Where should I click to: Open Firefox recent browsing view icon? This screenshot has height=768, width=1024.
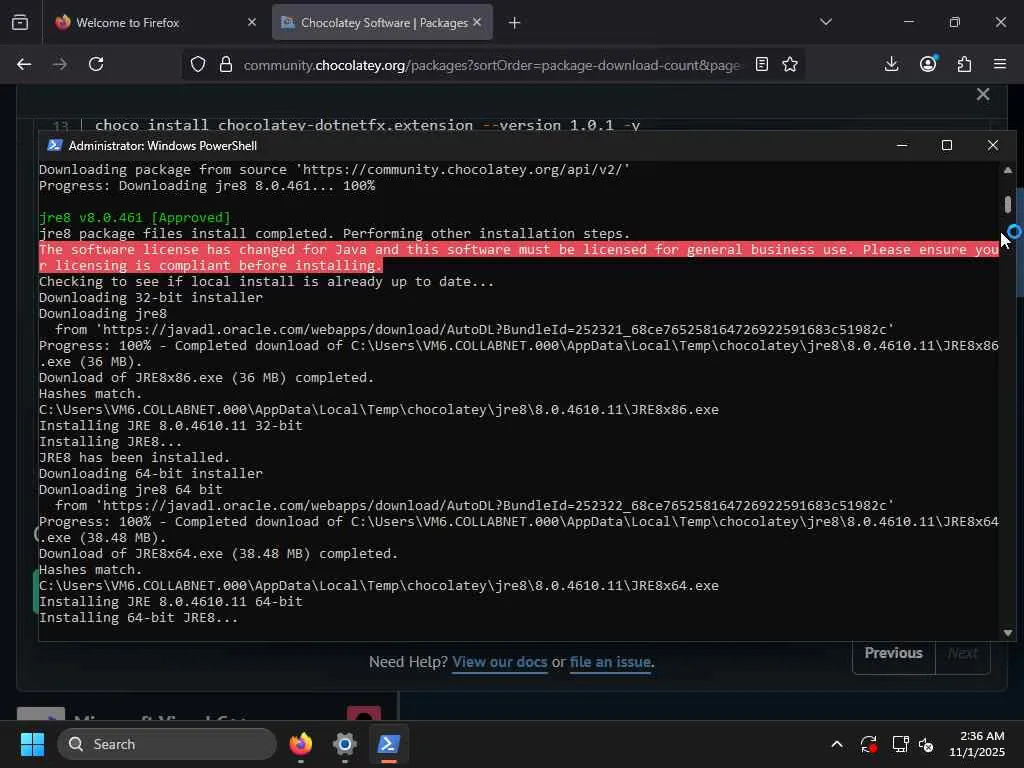(20, 22)
